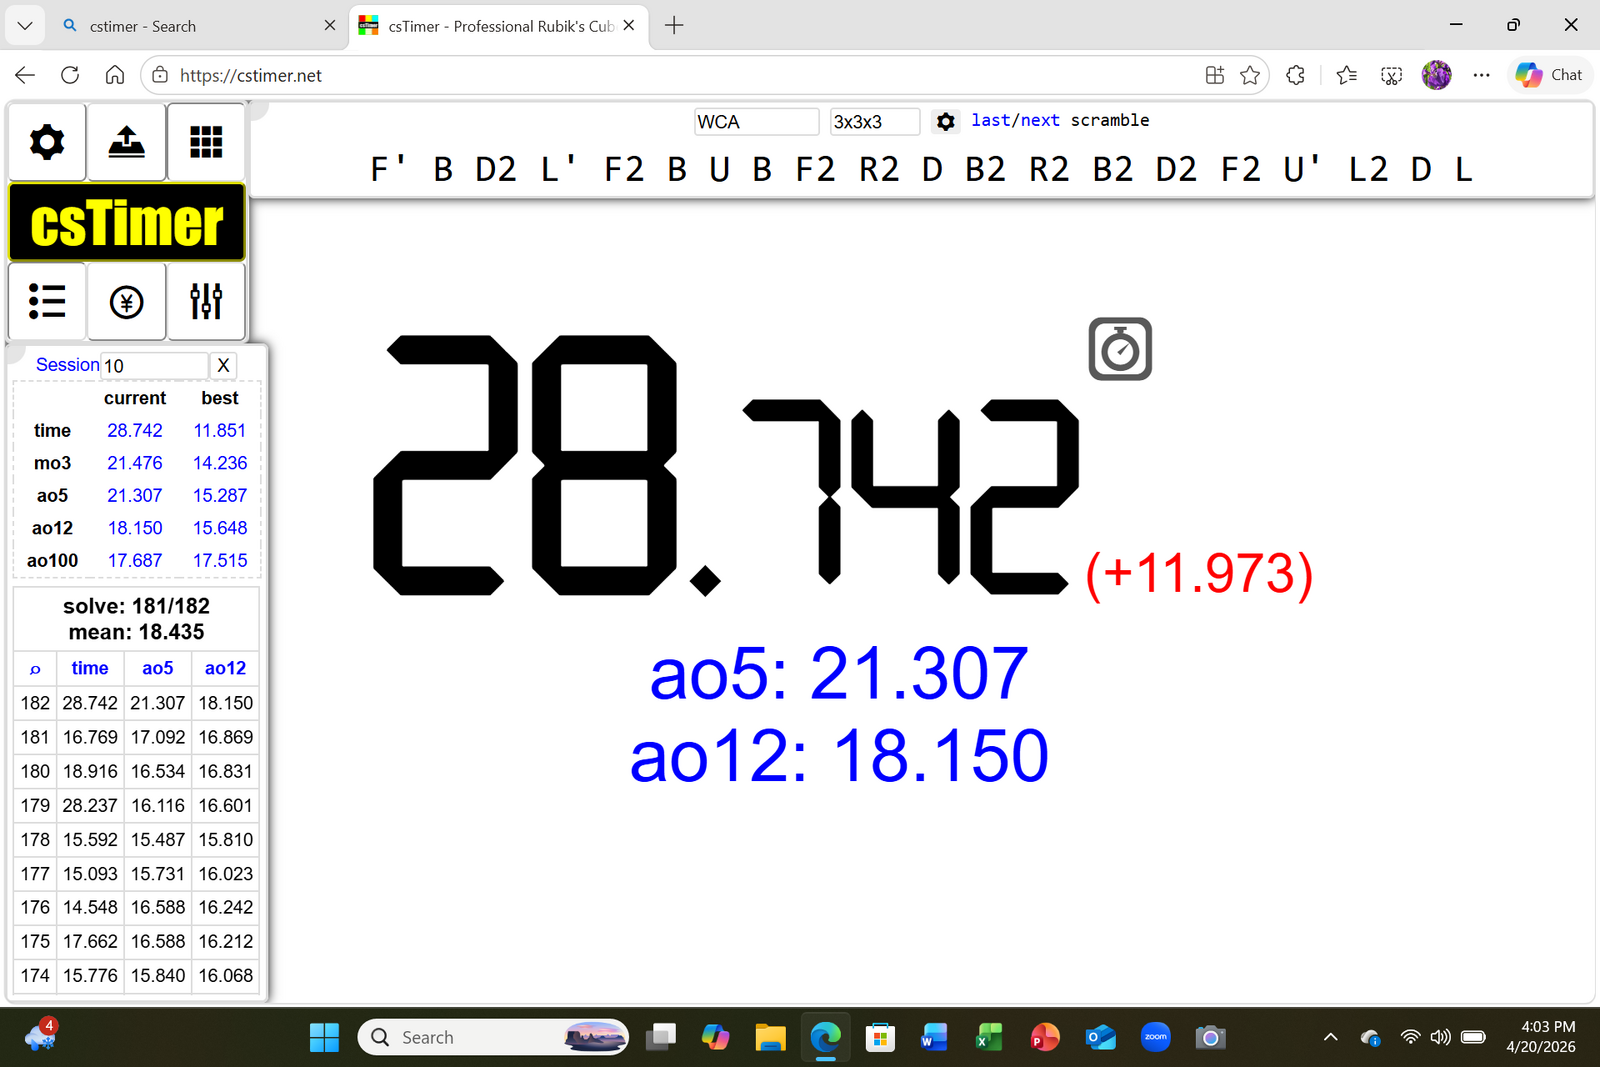
Task: Open the 3x3x3 puzzle dropdown
Action: pyautogui.click(x=875, y=122)
